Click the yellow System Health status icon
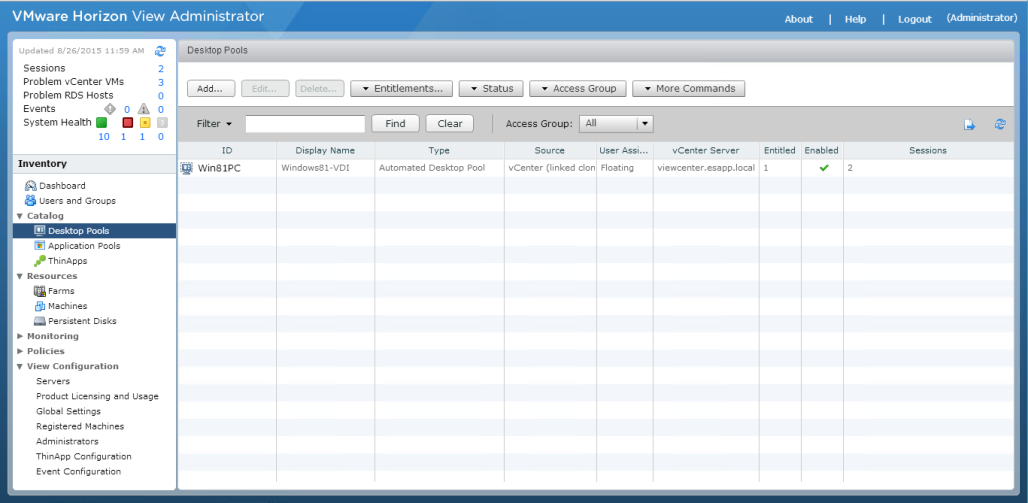Viewport: 1028px width, 503px height. click(145, 123)
